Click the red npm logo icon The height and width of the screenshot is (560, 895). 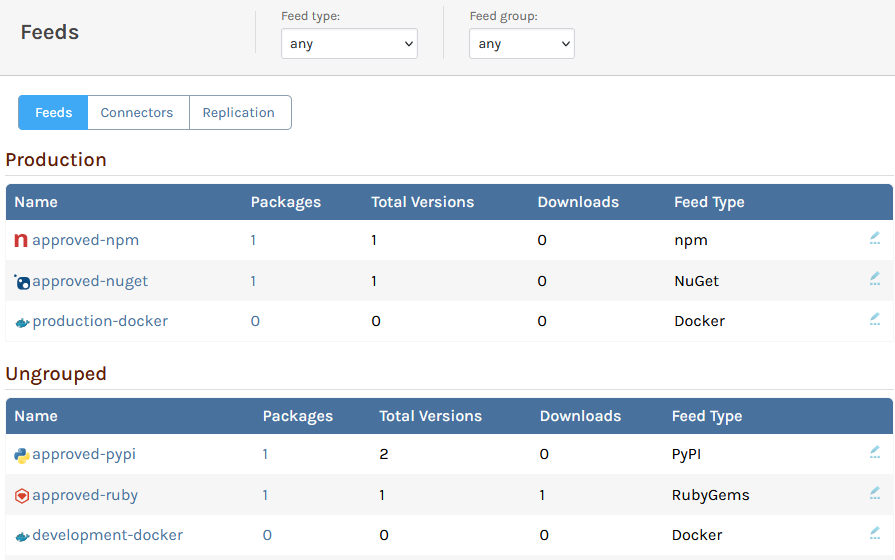pos(21,241)
